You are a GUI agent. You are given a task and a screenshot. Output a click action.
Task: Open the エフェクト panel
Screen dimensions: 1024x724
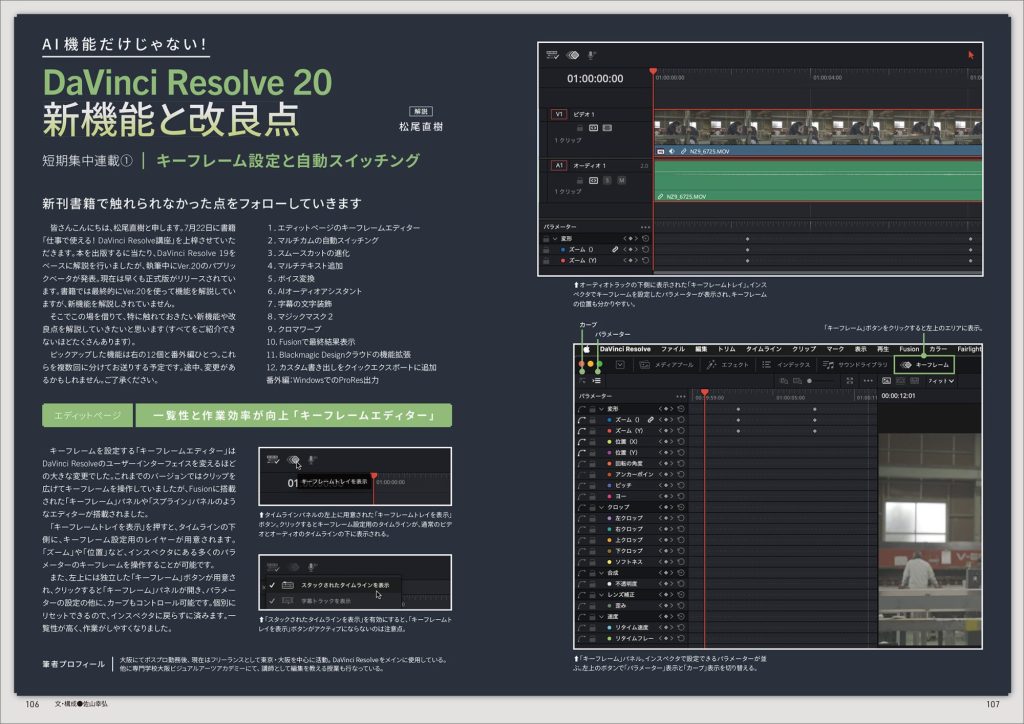(728, 365)
